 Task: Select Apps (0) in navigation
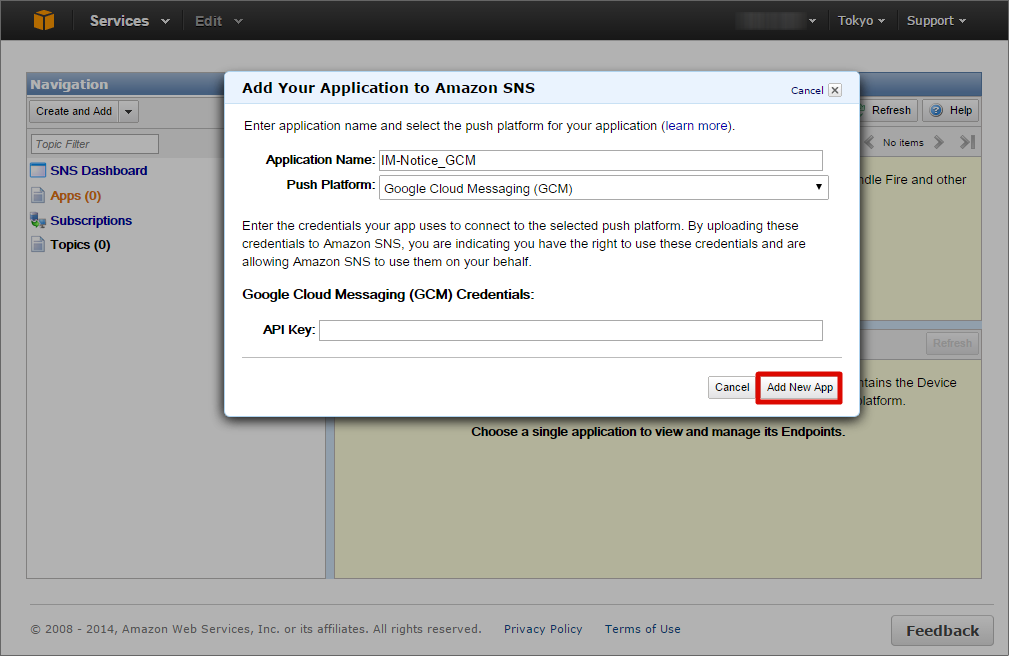click(x=75, y=196)
